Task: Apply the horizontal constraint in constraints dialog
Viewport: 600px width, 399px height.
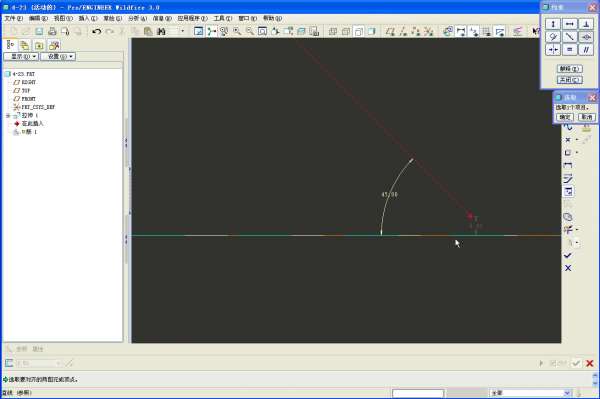Action: point(570,24)
